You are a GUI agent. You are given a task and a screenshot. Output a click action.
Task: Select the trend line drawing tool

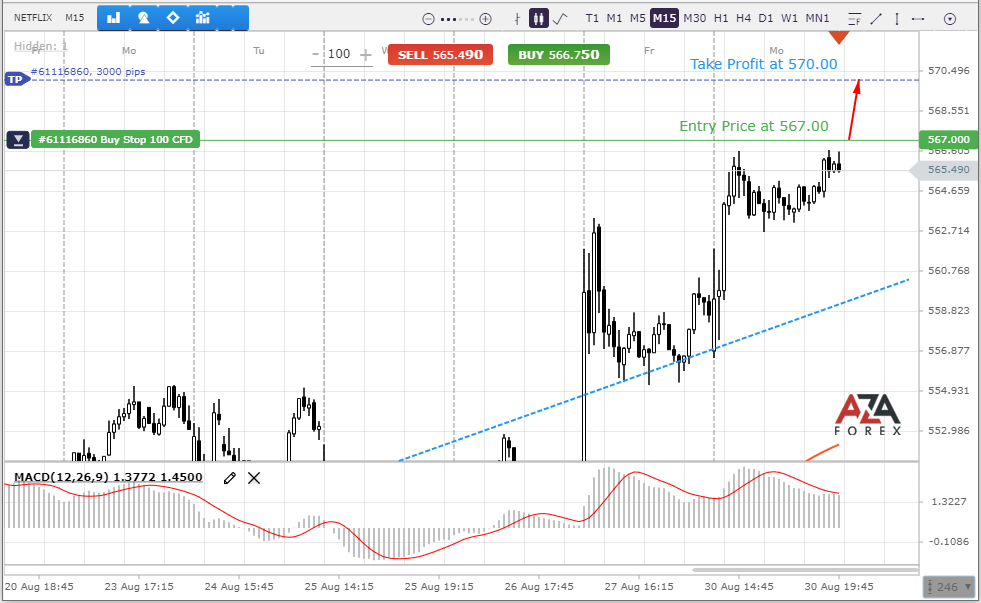tap(876, 19)
